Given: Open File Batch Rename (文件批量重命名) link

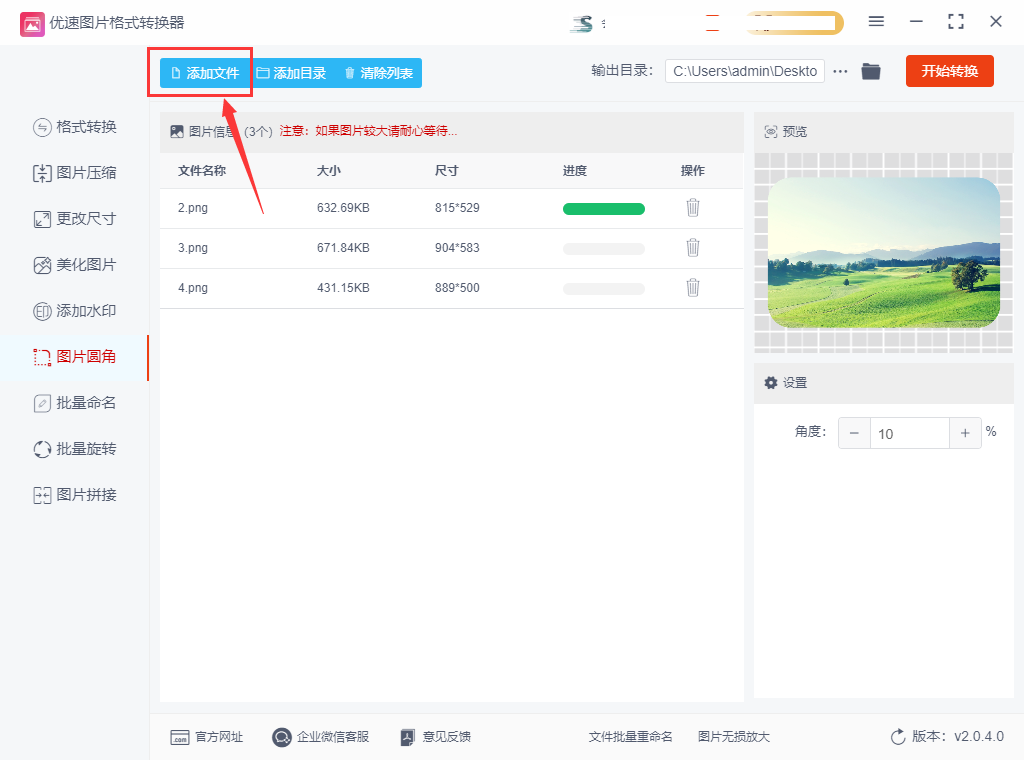Looking at the screenshot, I should coord(630,737).
